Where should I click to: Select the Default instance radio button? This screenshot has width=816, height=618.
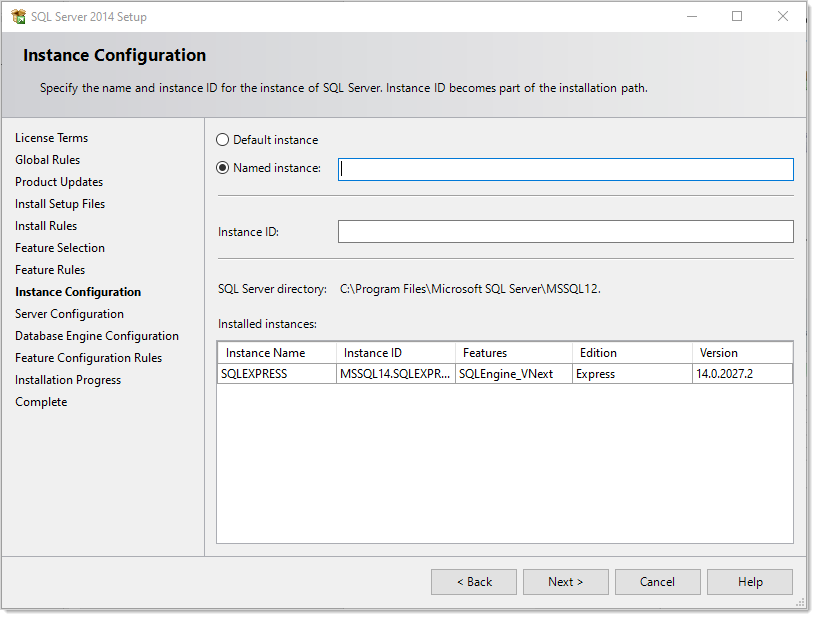[222, 140]
